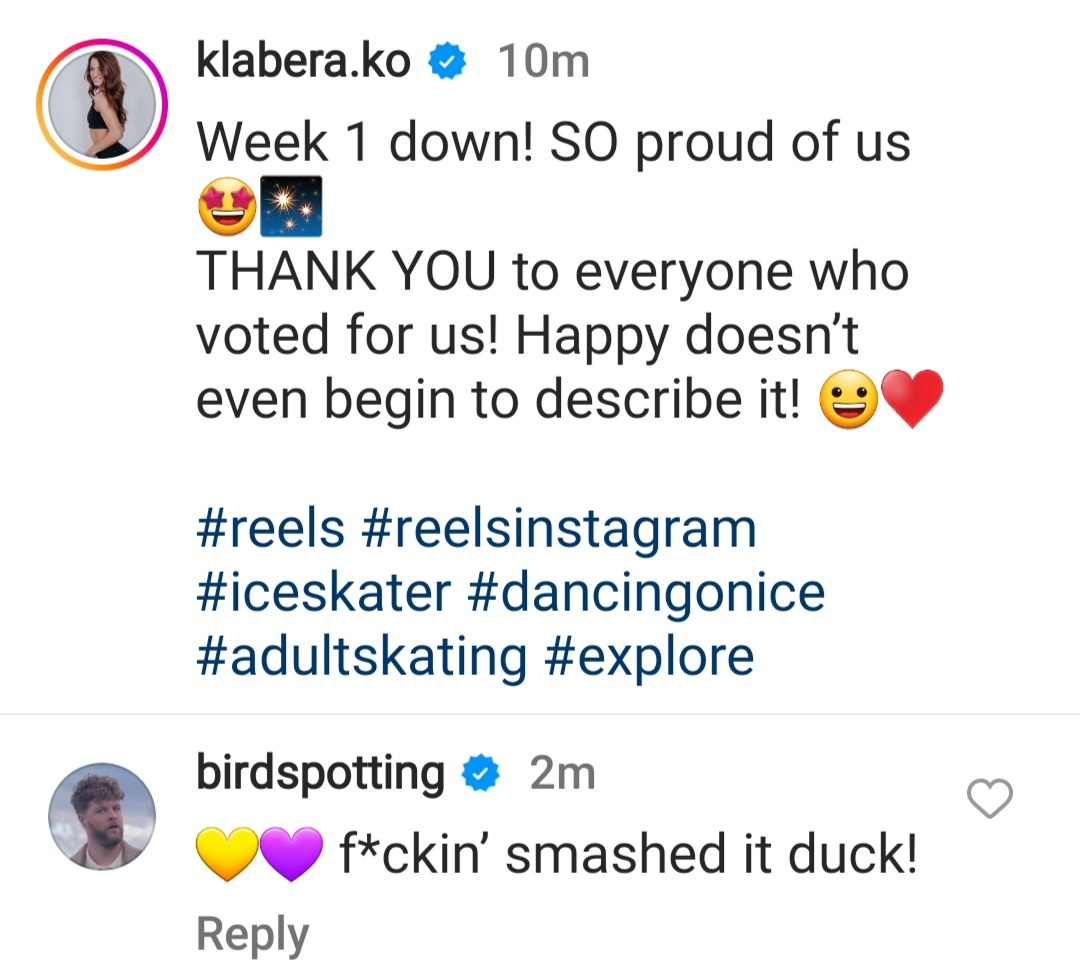Like the birdspotting comment with the heart

pyautogui.click(x=991, y=799)
